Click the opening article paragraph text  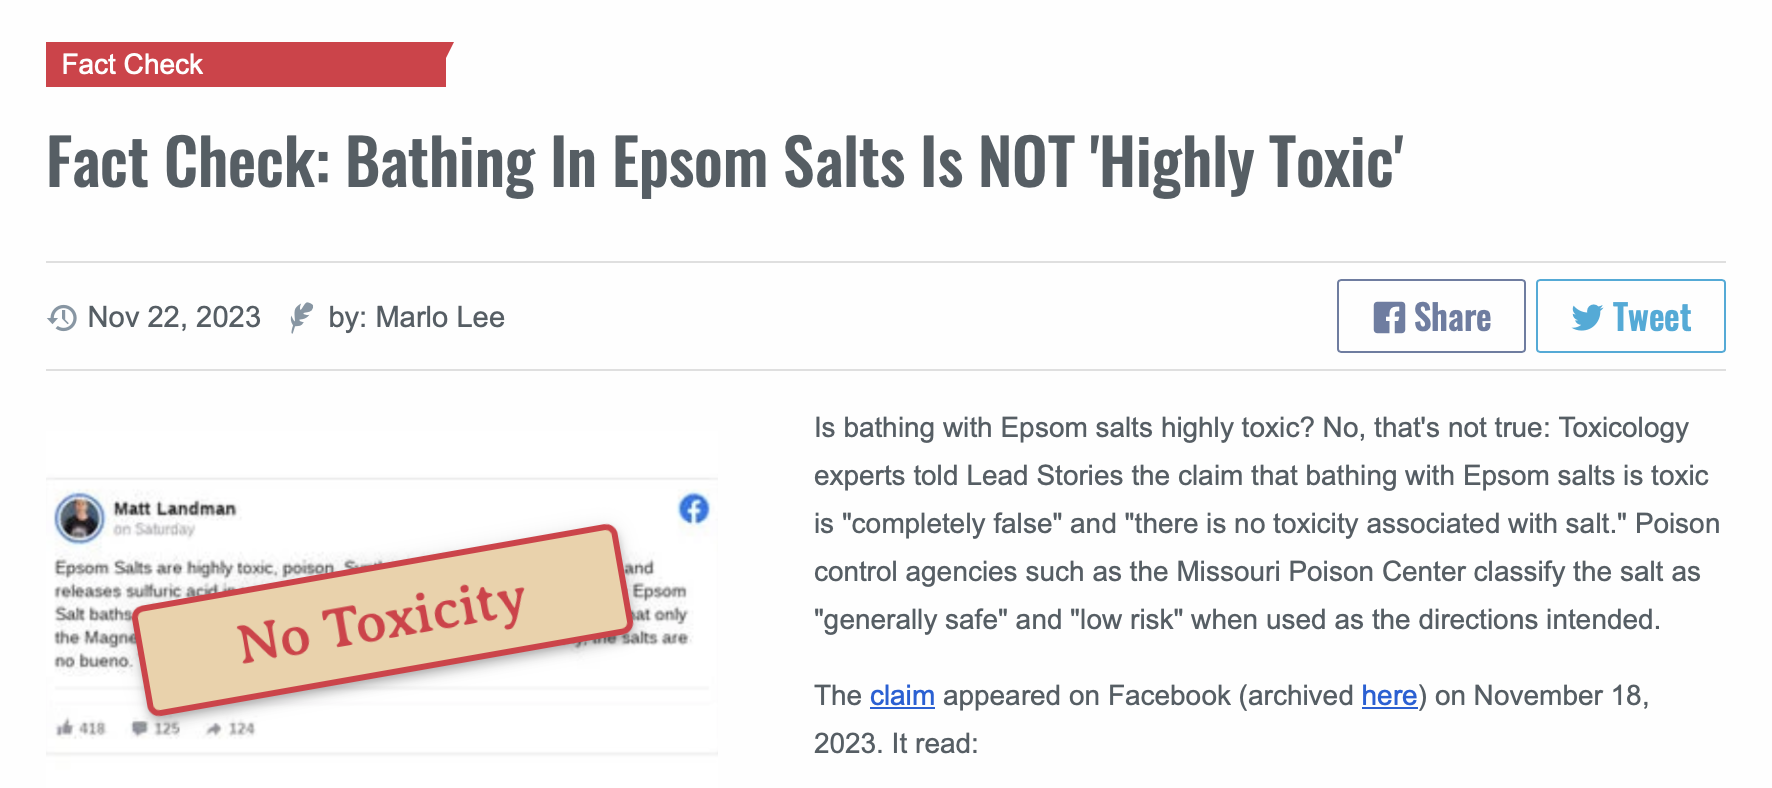tap(1267, 523)
